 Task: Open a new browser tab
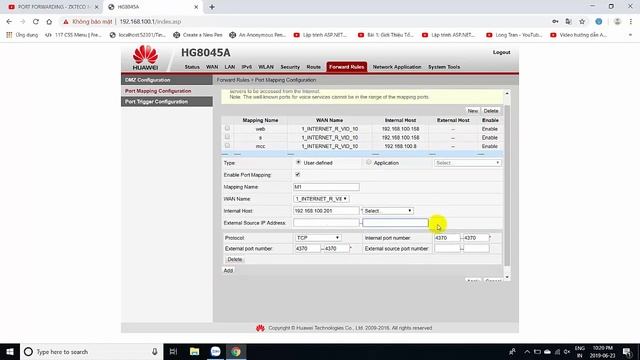212,7
